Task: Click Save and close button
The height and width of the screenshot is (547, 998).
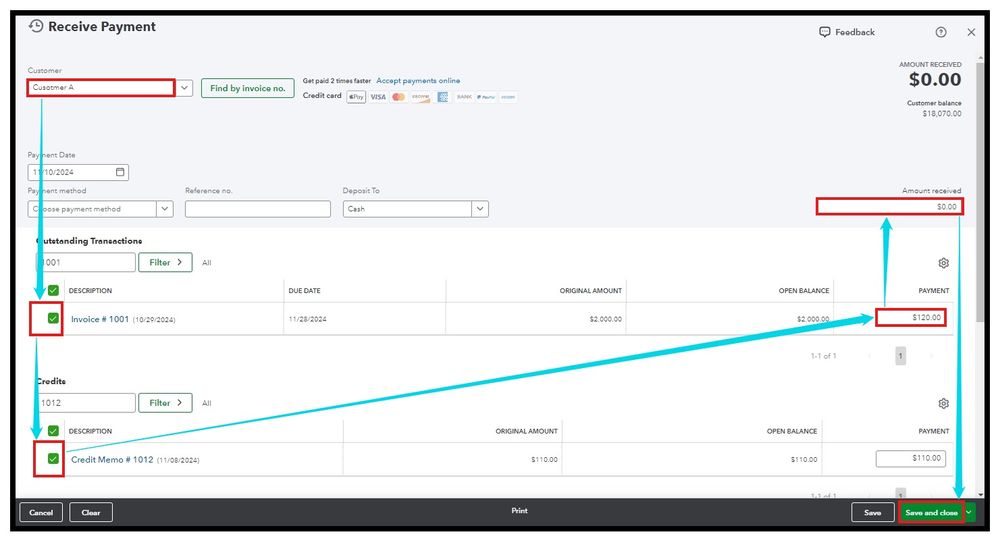Action: click(931, 513)
